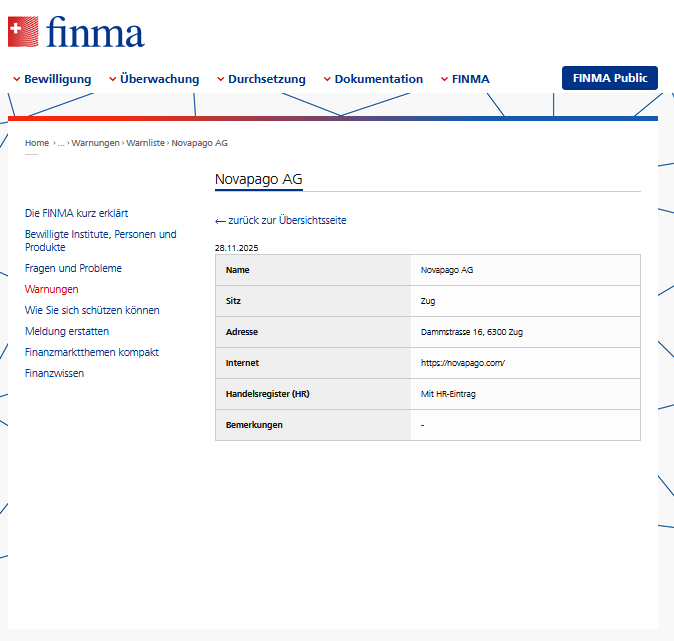Click the Internet row label
The width and height of the screenshot is (674, 641).
coord(242,363)
